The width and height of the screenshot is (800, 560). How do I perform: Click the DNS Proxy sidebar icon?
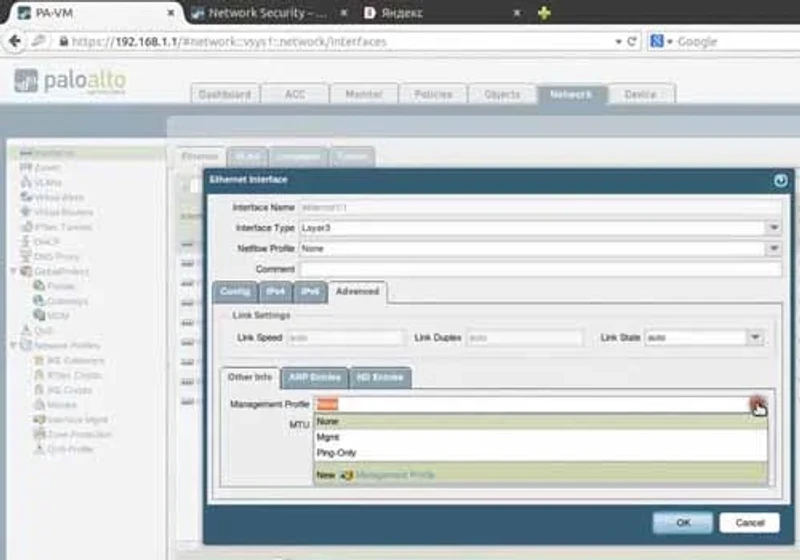point(26,256)
